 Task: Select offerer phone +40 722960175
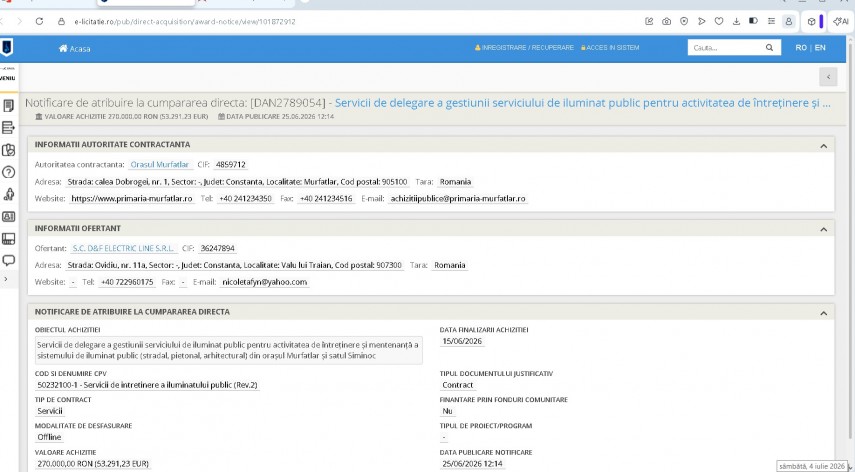click(x=127, y=282)
